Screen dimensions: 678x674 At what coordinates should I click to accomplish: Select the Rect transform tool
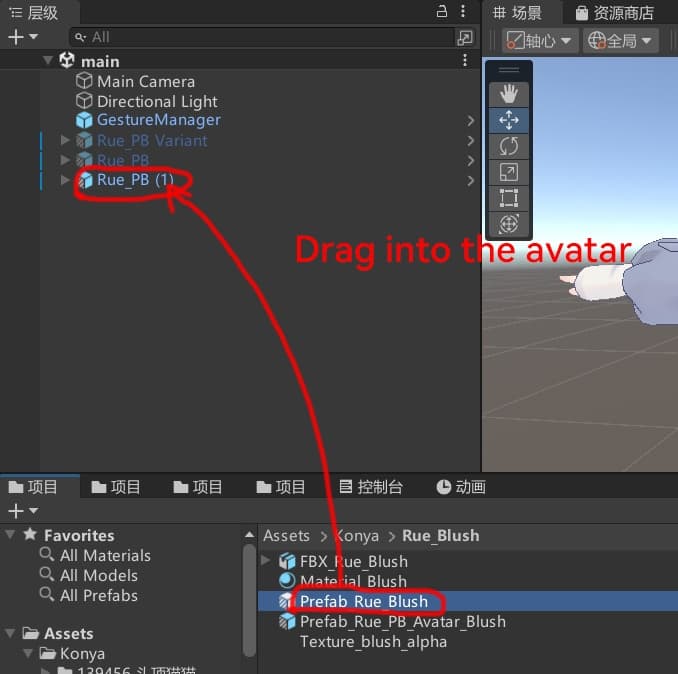click(508, 198)
